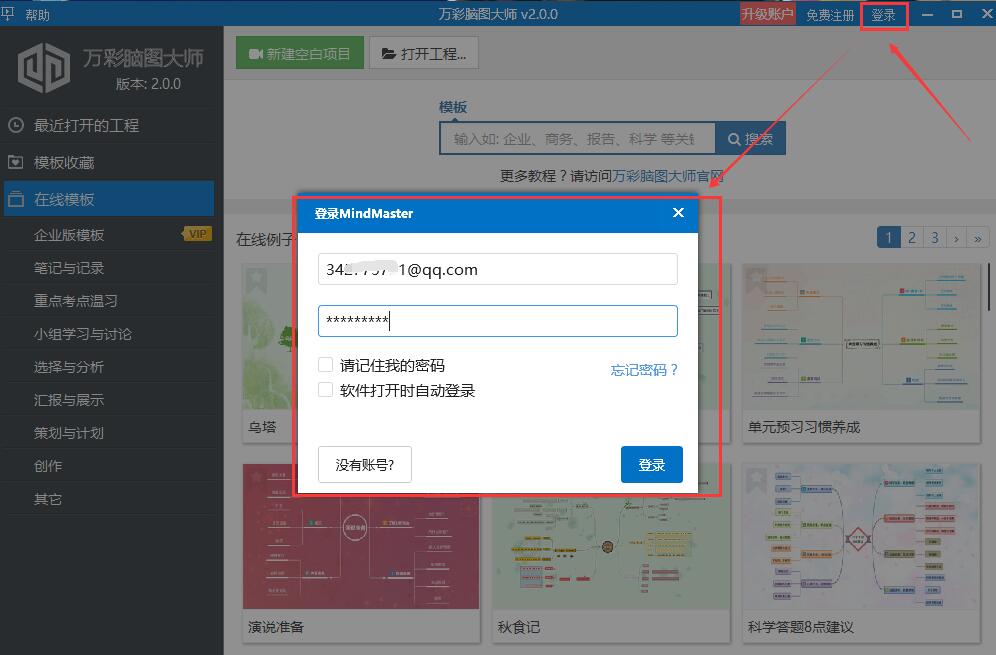Click the magnifier icon on the 搜索 button
The image size is (996, 655).
(x=732, y=138)
